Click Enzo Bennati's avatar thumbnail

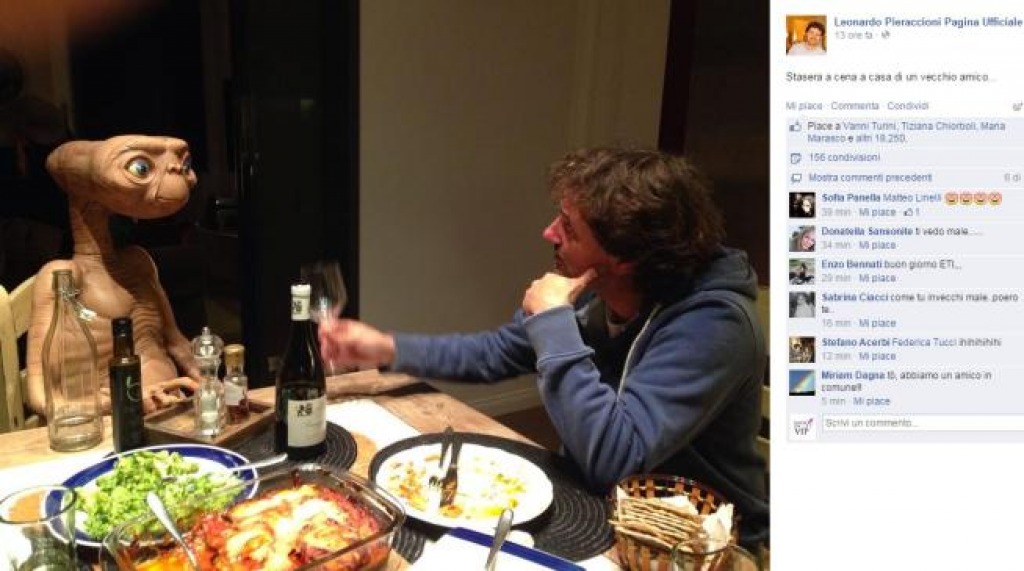(802, 271)
